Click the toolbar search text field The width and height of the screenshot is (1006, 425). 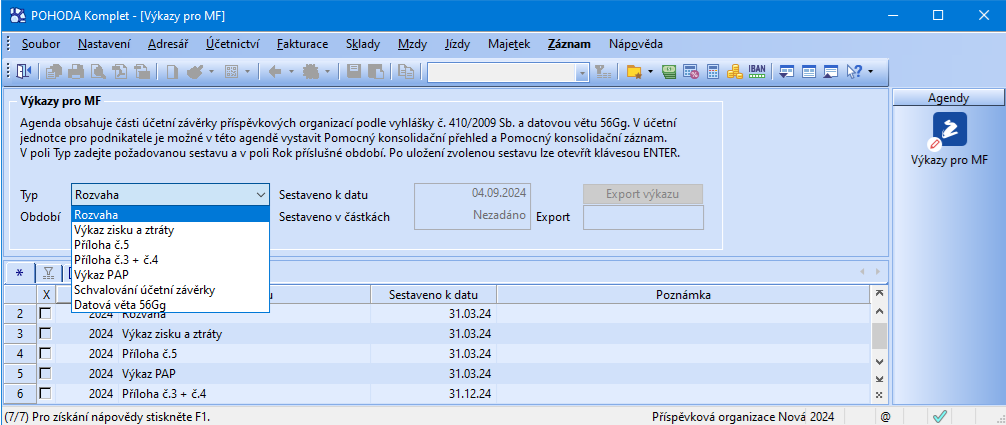502,73
